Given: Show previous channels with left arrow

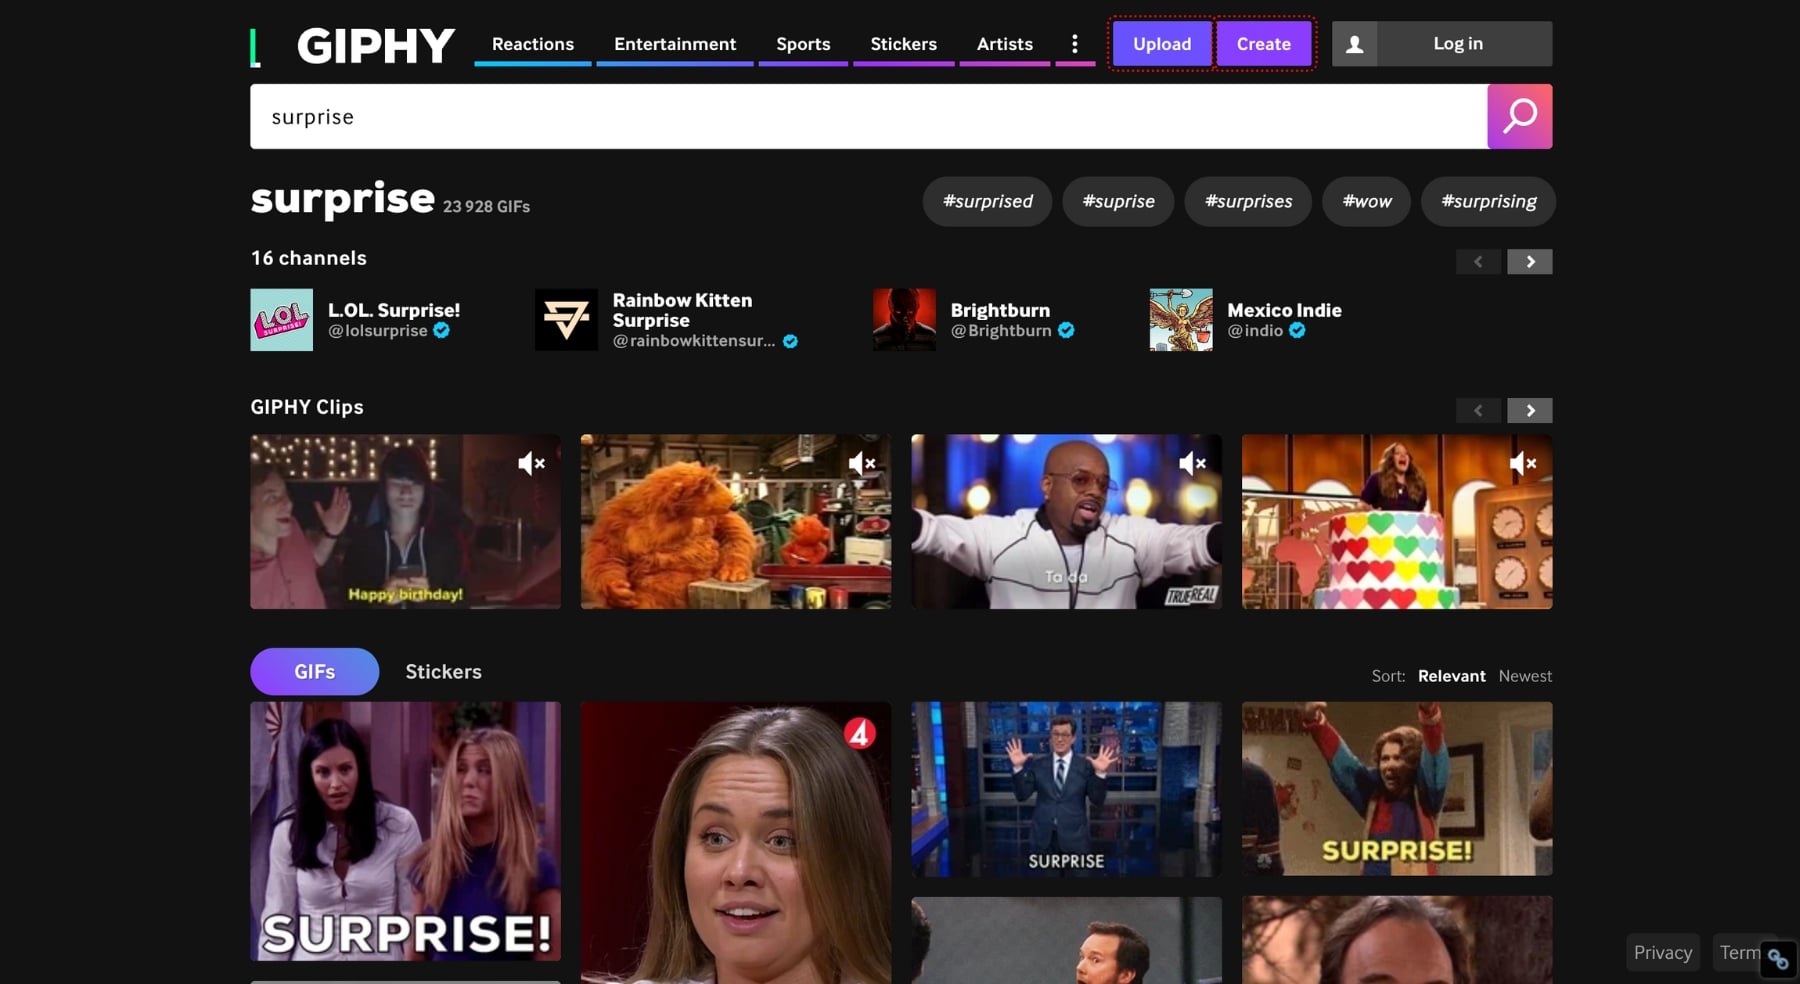Looking at the screenshot, I should point(1478,262).
